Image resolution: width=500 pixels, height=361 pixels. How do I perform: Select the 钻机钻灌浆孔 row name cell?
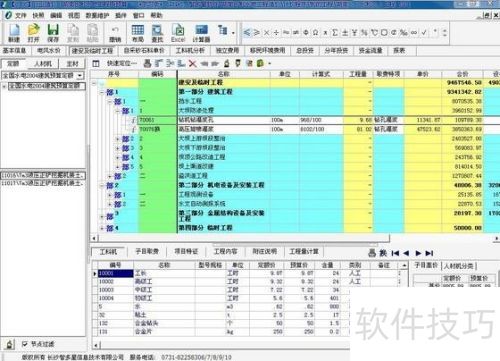tap(224, 120)
